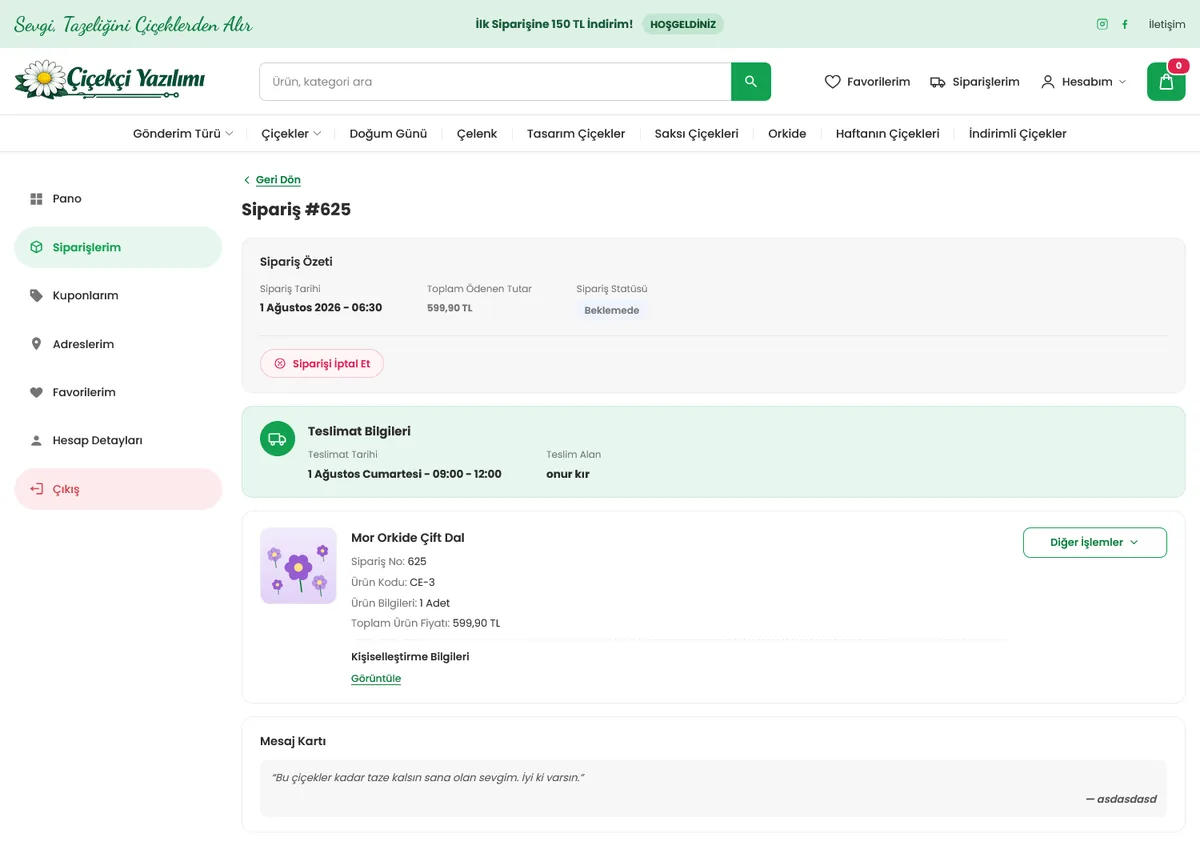Click the location pin icon for Adreslerim
1200x842 pixels.
point(36,344)
